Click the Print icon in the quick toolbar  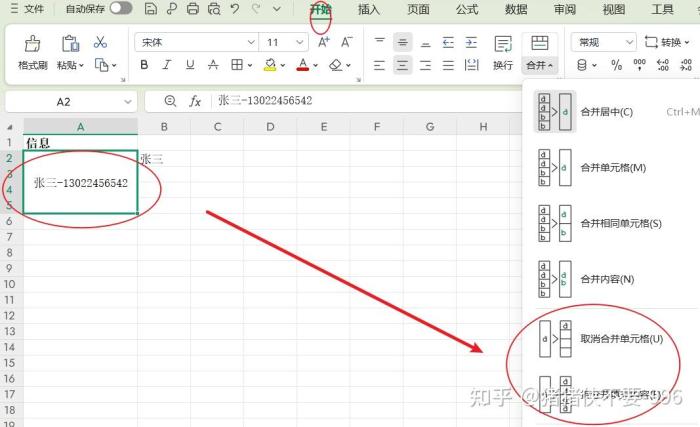pyautogui.click(x=193, y=8)
